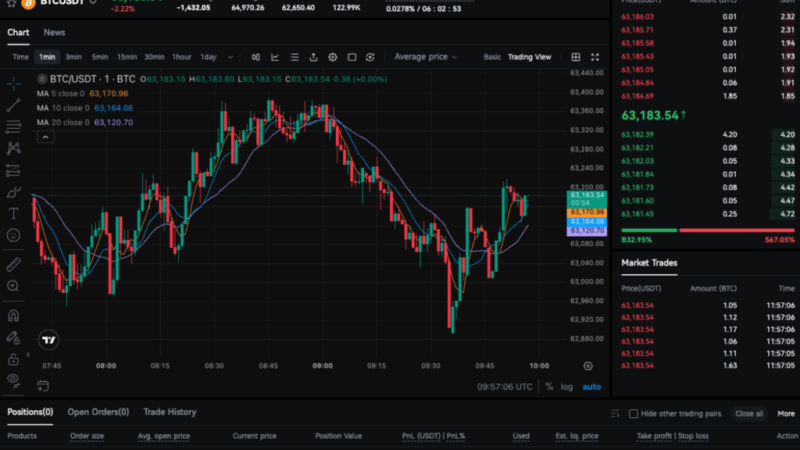
Task: Toggle auto scale mode
Action: click(x=592, y=387)
